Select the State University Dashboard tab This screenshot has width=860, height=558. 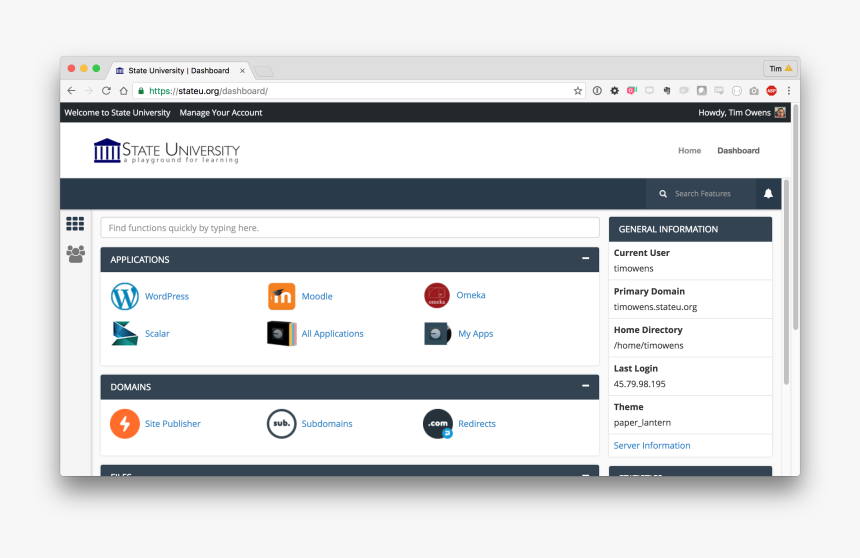pos(179,71)
